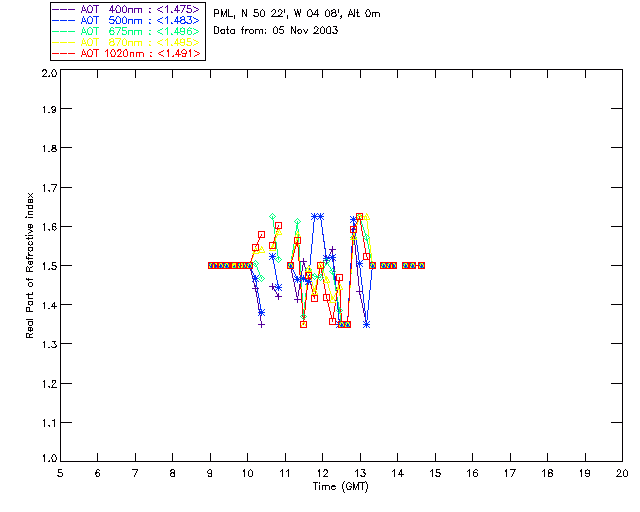This screenshot has height=512, width=640.
Task: Click the x-axis tick label 9
Action: 210,473
